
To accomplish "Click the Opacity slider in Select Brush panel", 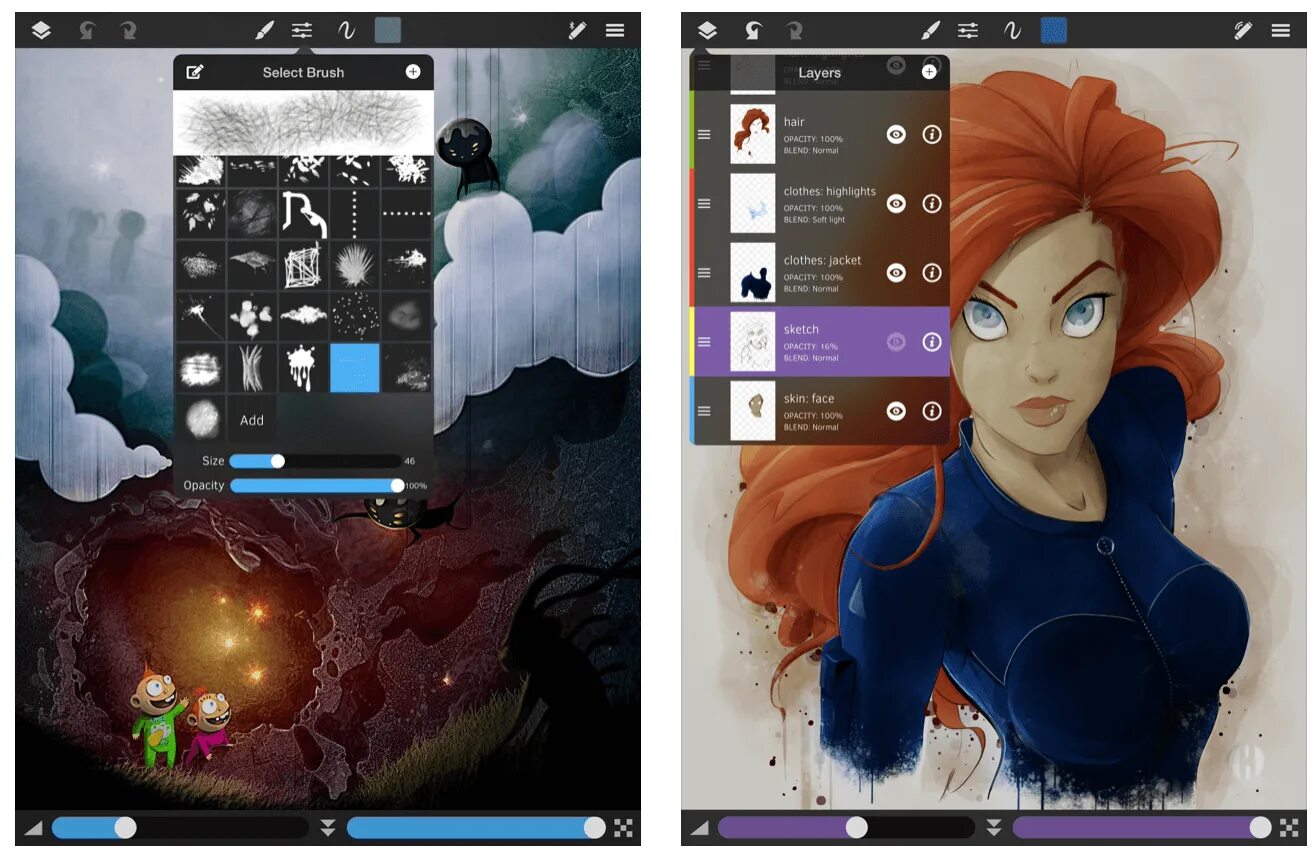I will click(x=315, y=485).
